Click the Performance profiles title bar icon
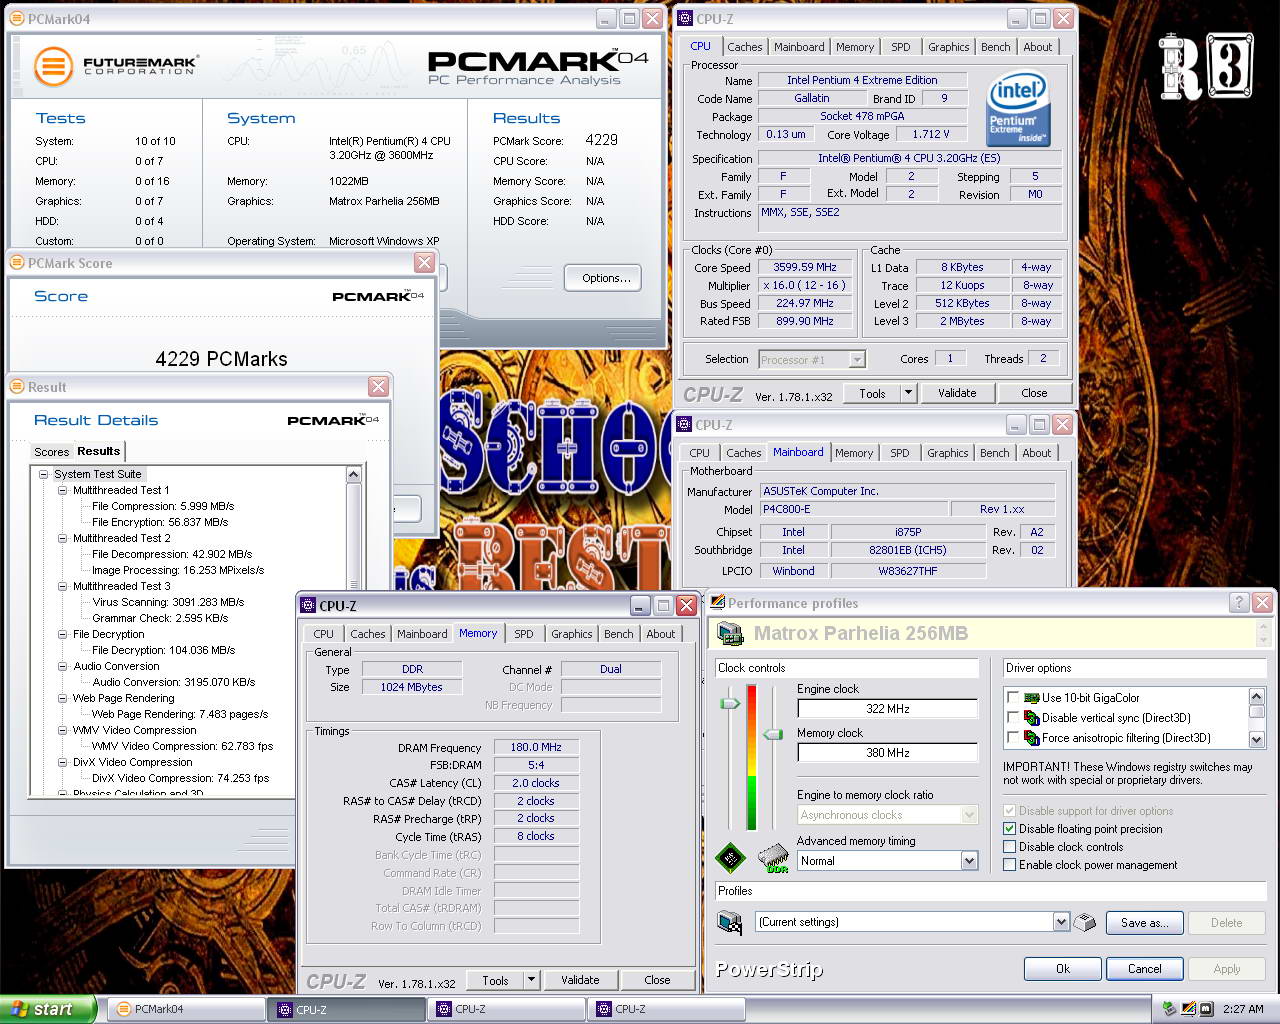Screen dimensions: 1280x1024 [x=717, y=602]
